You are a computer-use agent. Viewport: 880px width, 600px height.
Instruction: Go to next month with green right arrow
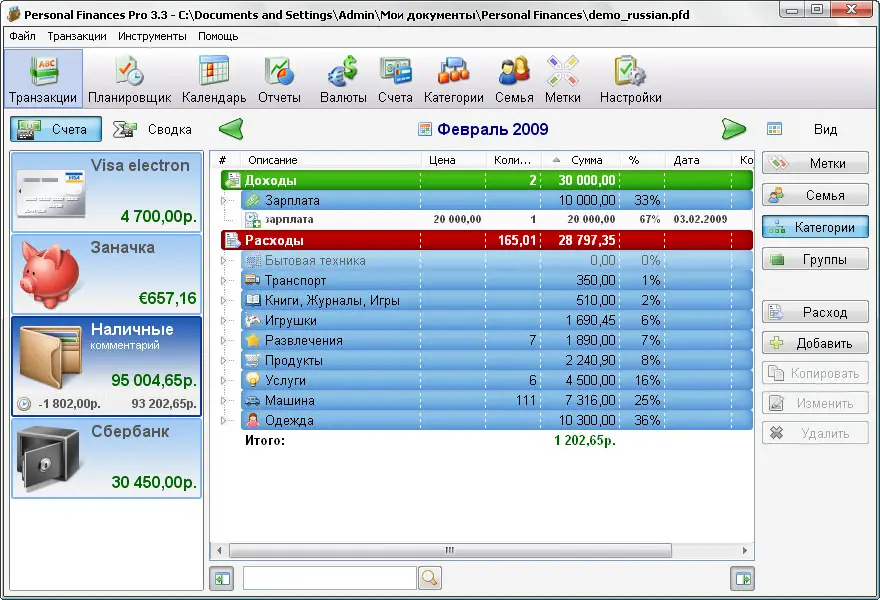coord(734,129)
